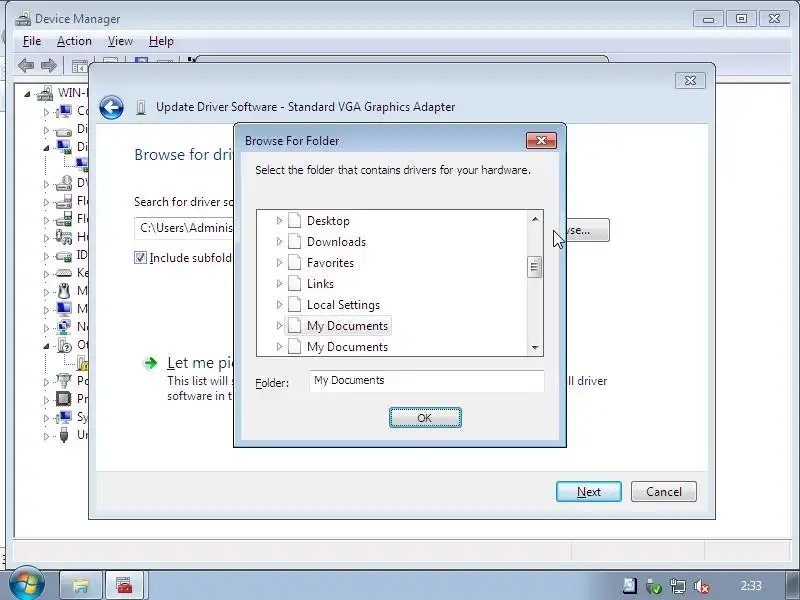
Task: Expand the Processors category in Device Manager
Action: (46, 399)
